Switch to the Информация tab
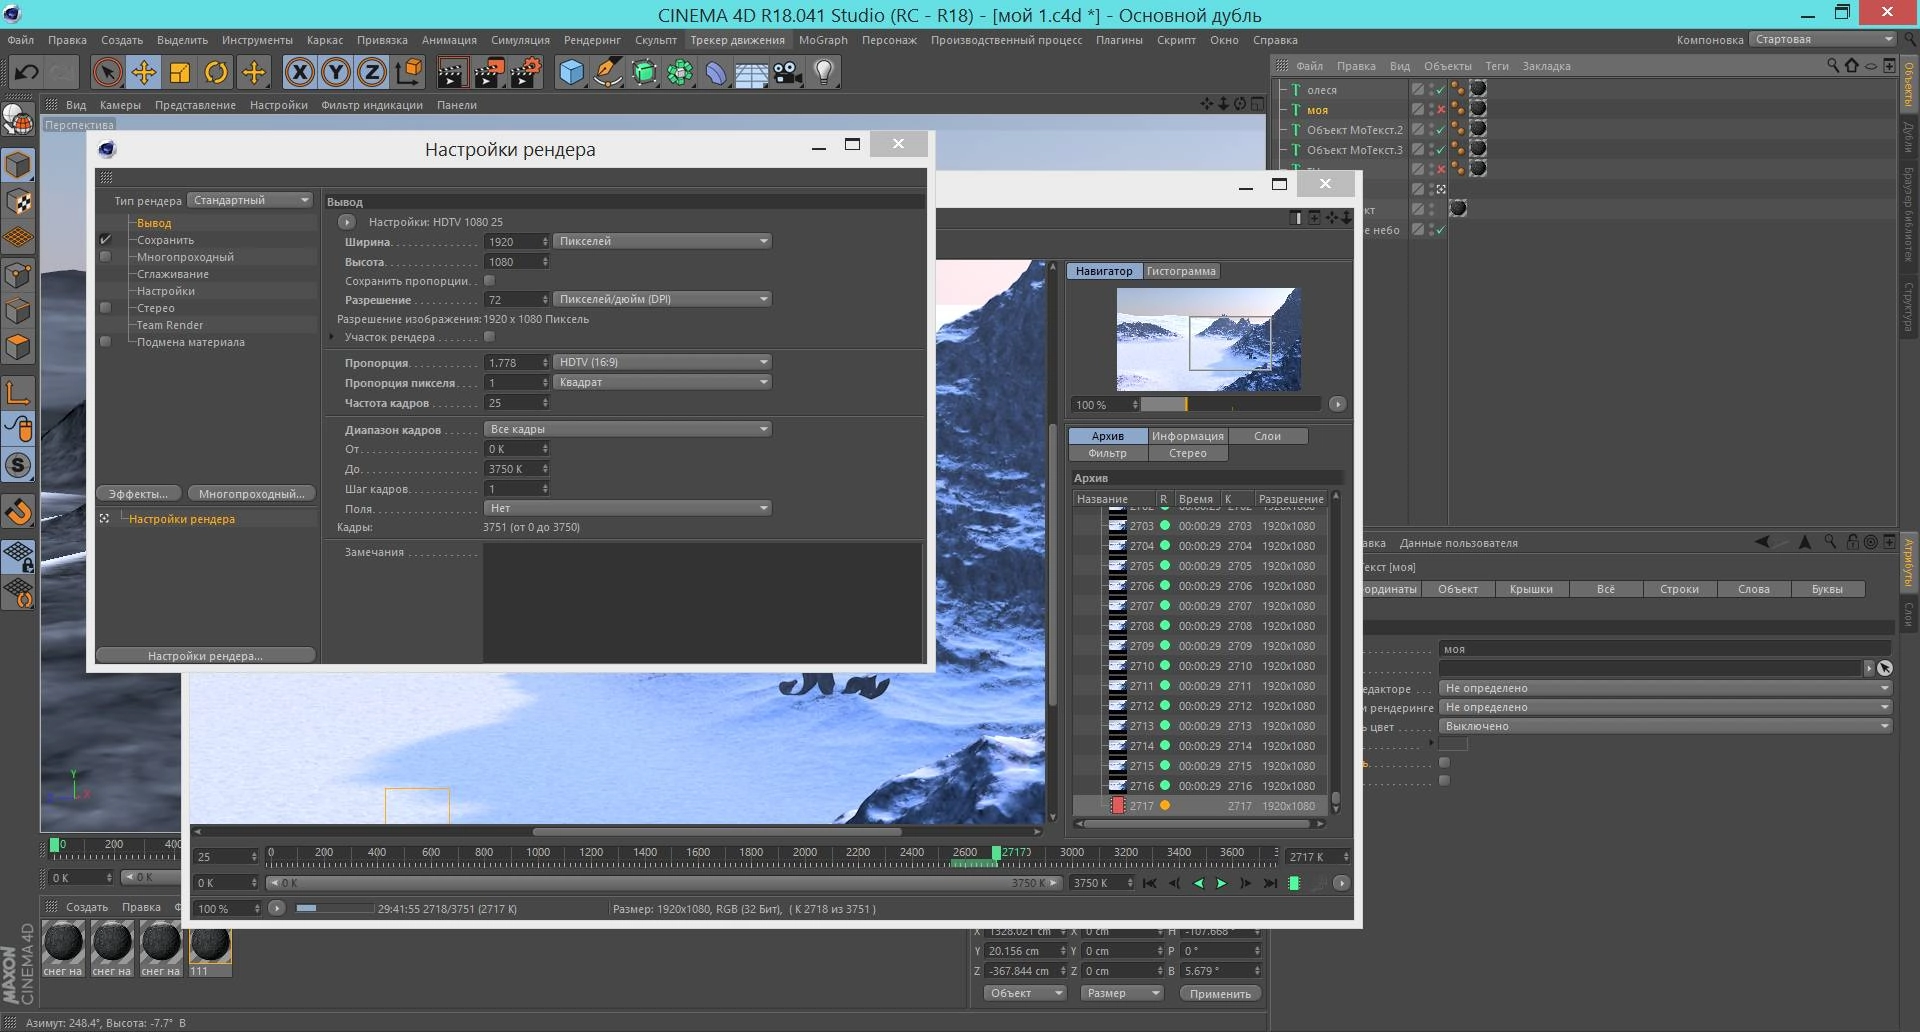The image size is (1920, 1032). point(1187,436)
